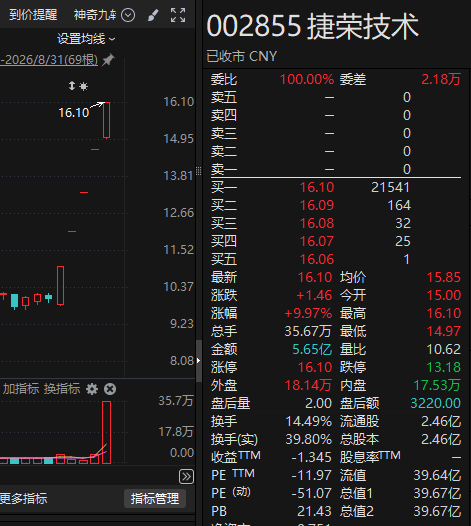Click the PE TTM value -11.97
The height and width of the screenshot is (526, 471).
pos(311,475)
